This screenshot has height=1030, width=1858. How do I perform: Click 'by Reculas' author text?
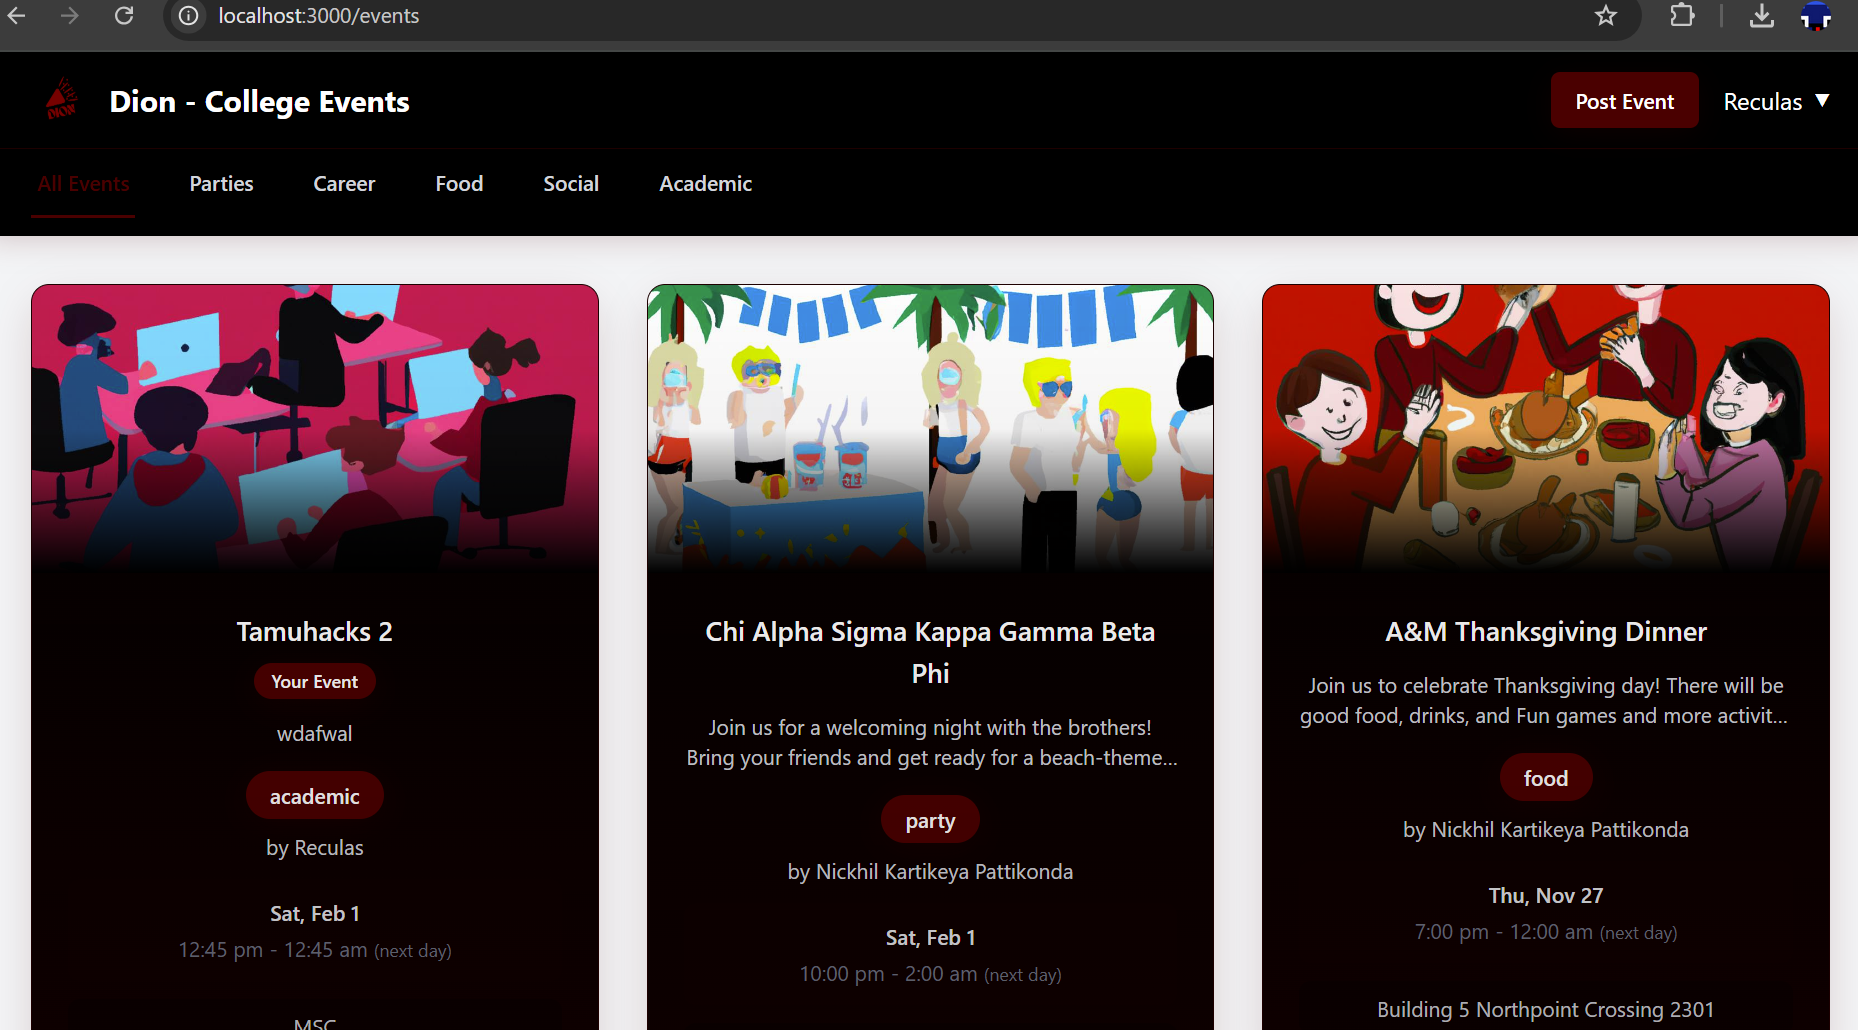pyautogui.click(x=315, y=848)
